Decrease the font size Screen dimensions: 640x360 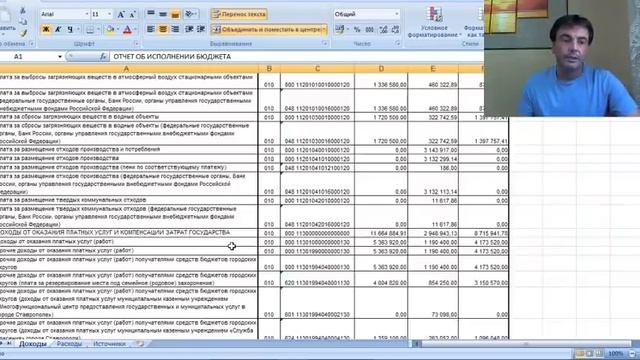pyautogui.click(x=132, y=14)
